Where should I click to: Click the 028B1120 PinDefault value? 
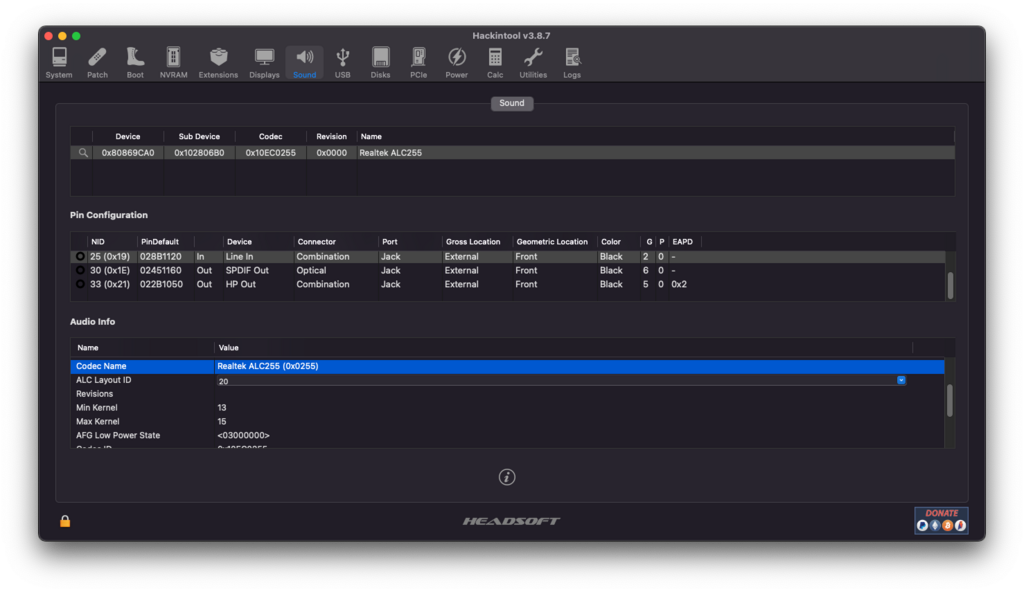click(x=161, y=257)
